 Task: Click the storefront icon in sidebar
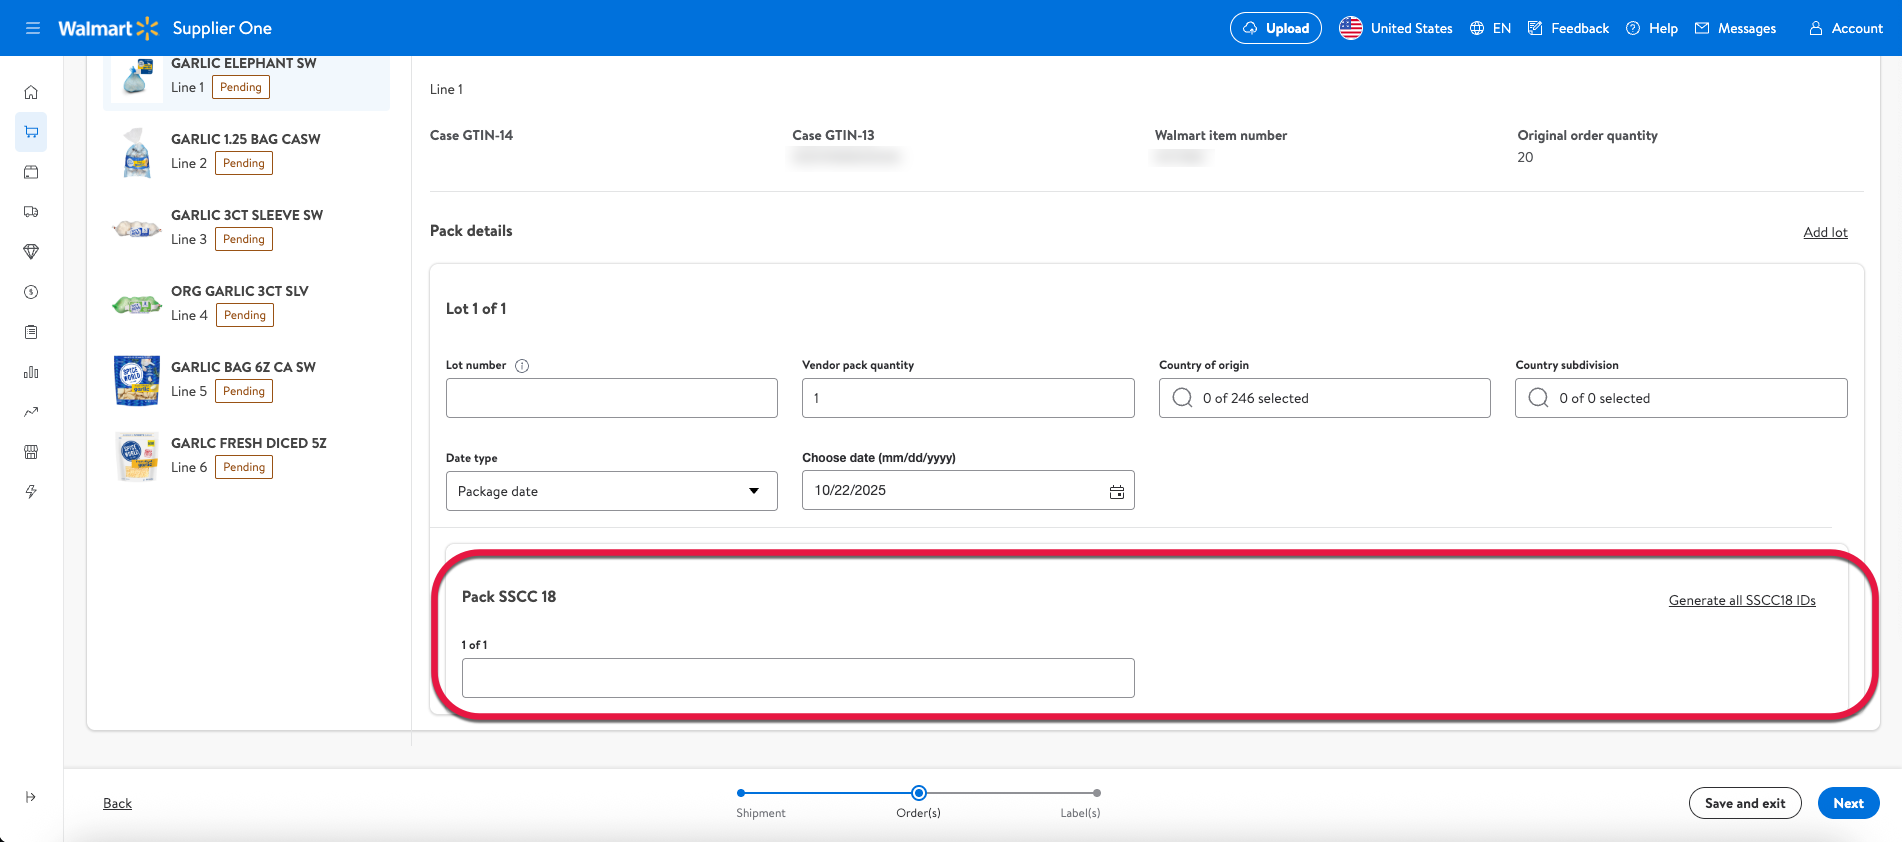pos(31,452)
